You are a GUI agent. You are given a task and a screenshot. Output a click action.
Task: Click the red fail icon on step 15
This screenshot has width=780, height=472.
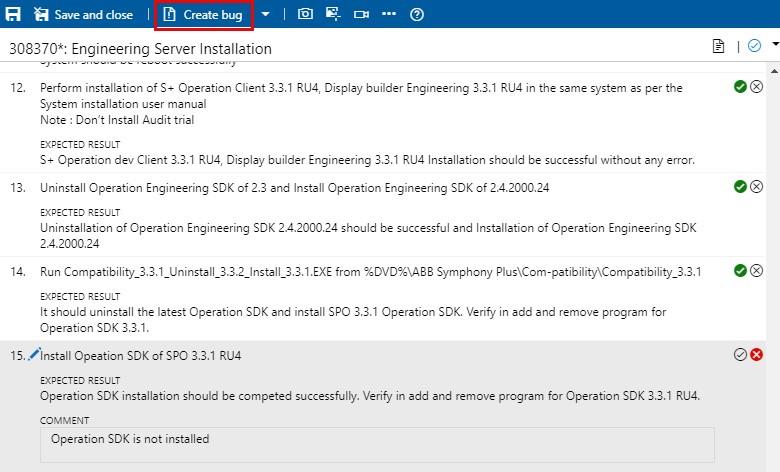[x=757, y=355]
